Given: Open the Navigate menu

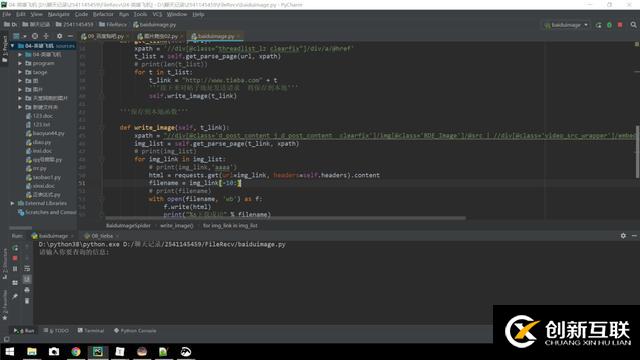Looking at the screenshot, I should [58, 14].
